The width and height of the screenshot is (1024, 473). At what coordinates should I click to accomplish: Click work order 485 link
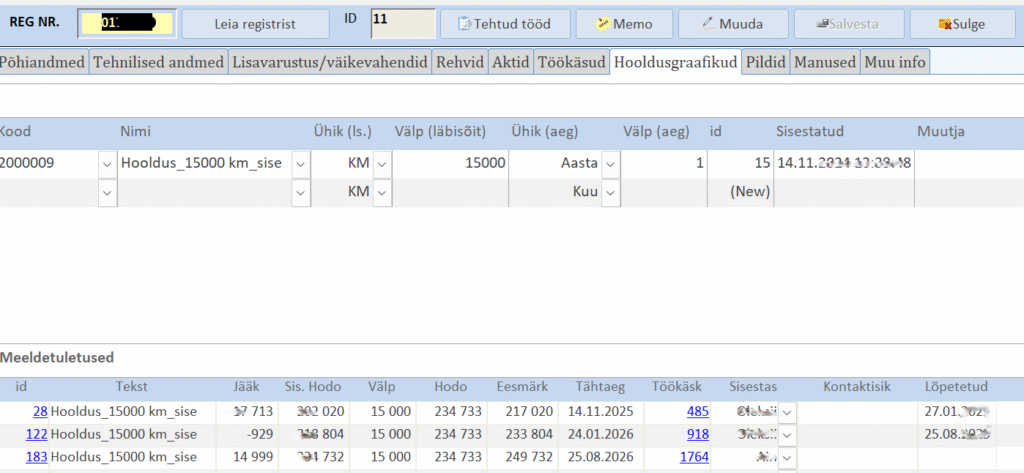(x=696, y=411)
